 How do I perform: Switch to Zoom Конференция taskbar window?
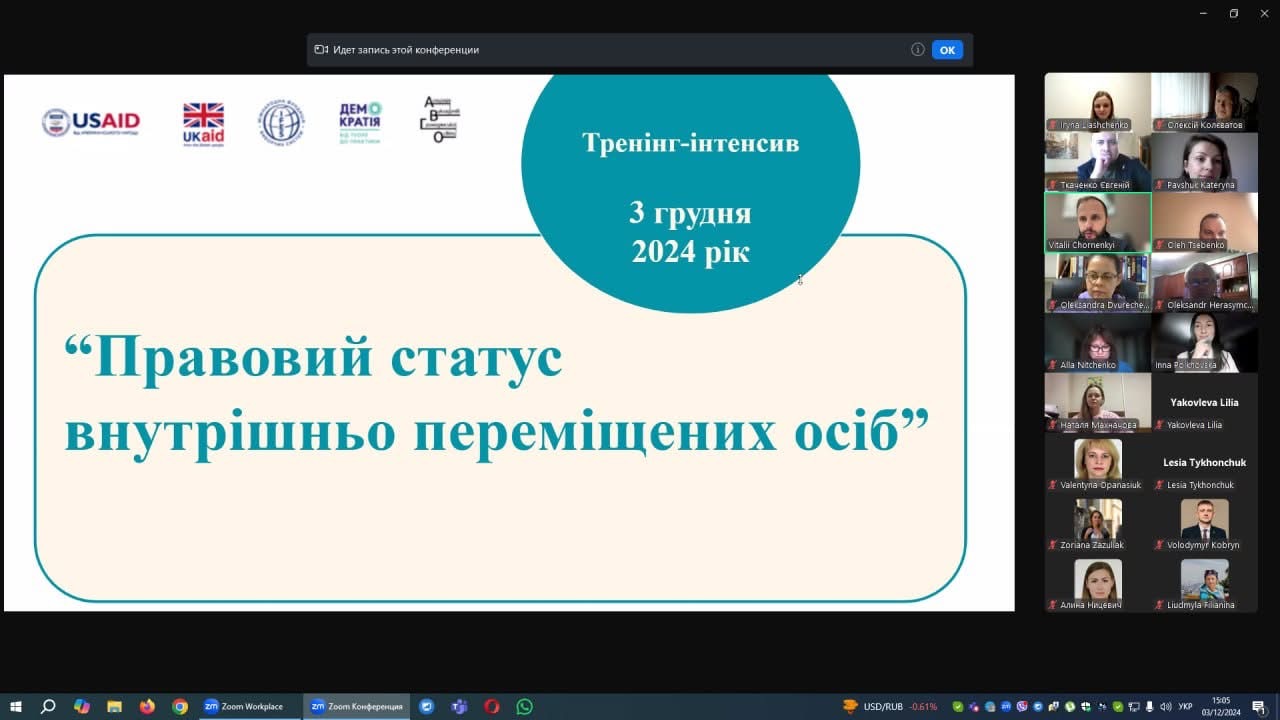pos(357,706)
